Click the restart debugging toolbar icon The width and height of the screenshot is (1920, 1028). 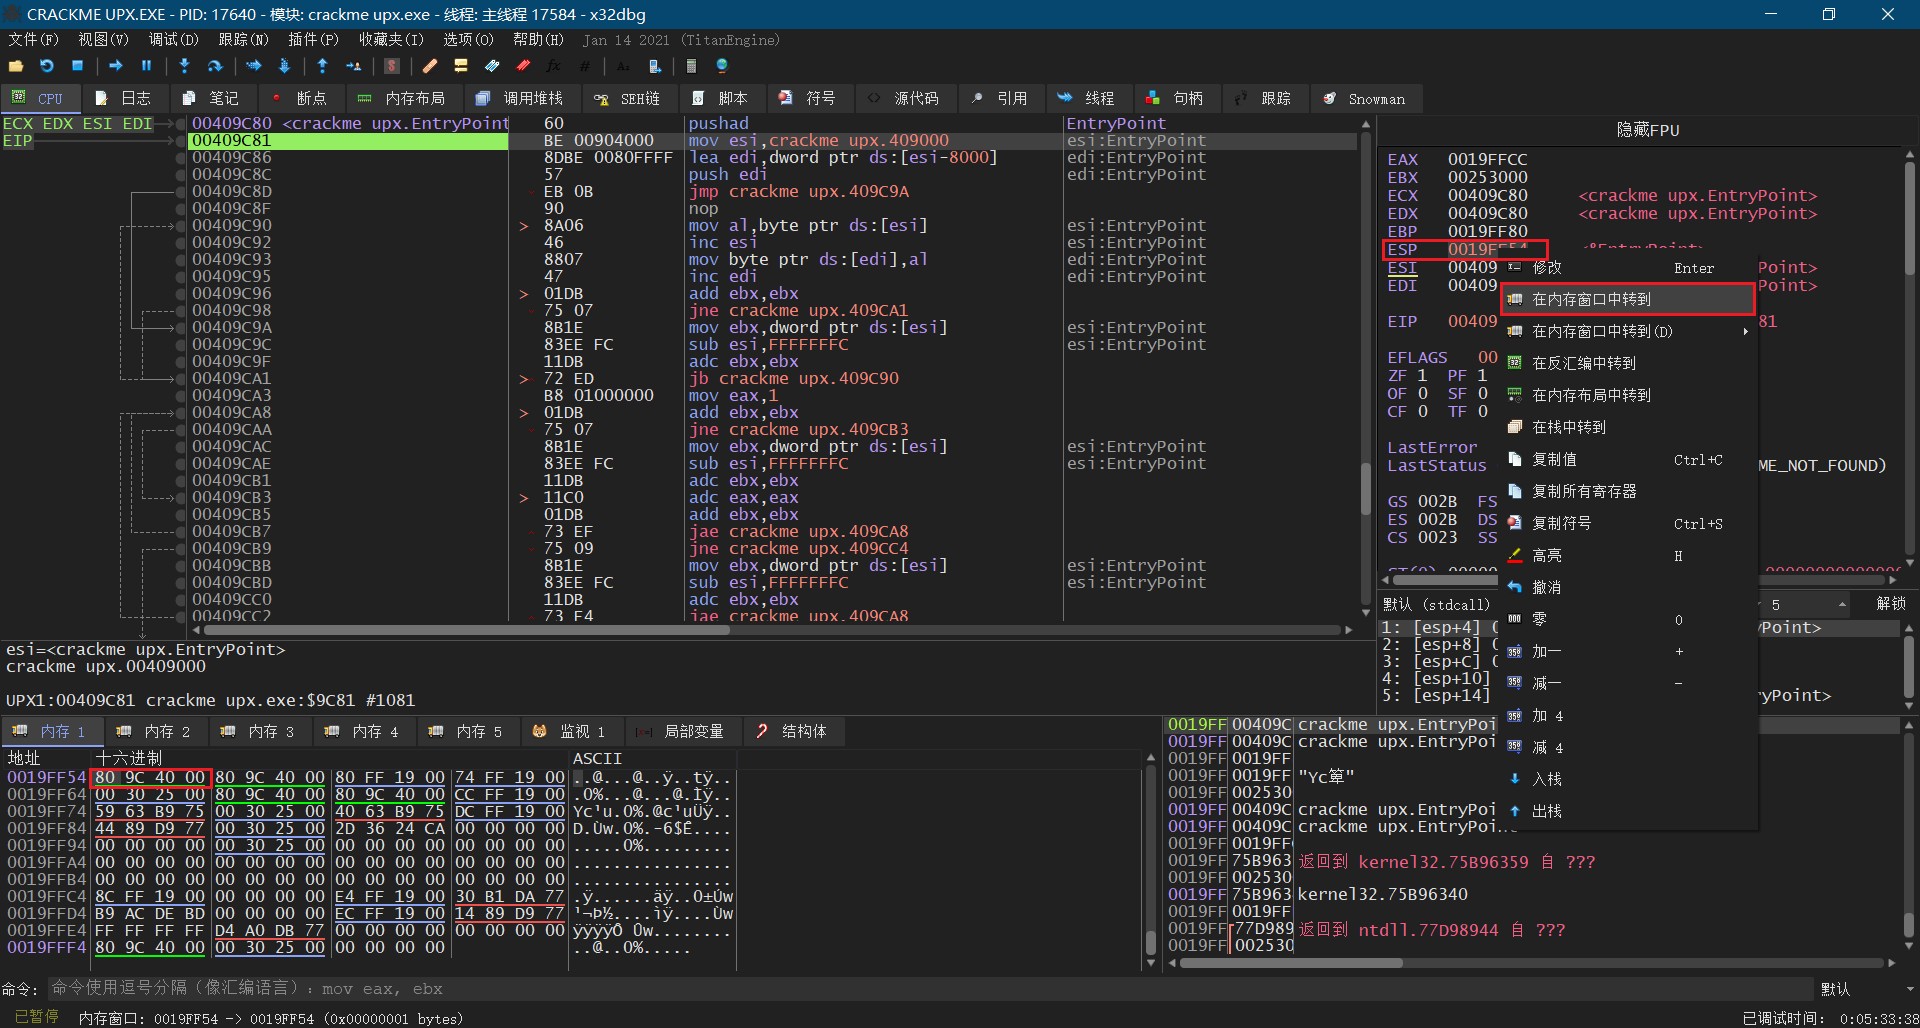click(47, 66)
